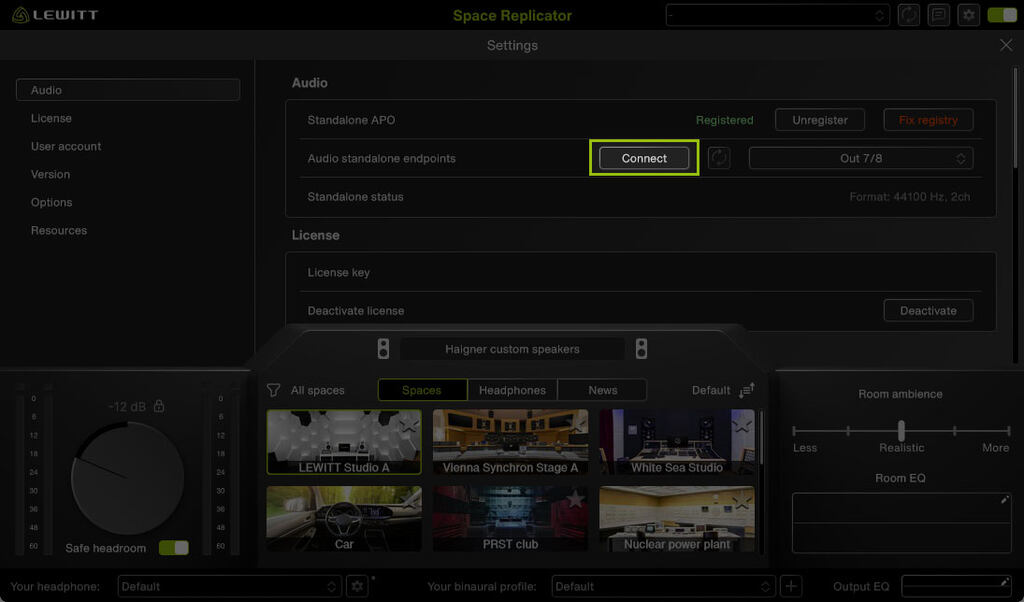Click the Fix registry button
The image size is (1024, 602).
pyautogui.click(x=928, y=120)
